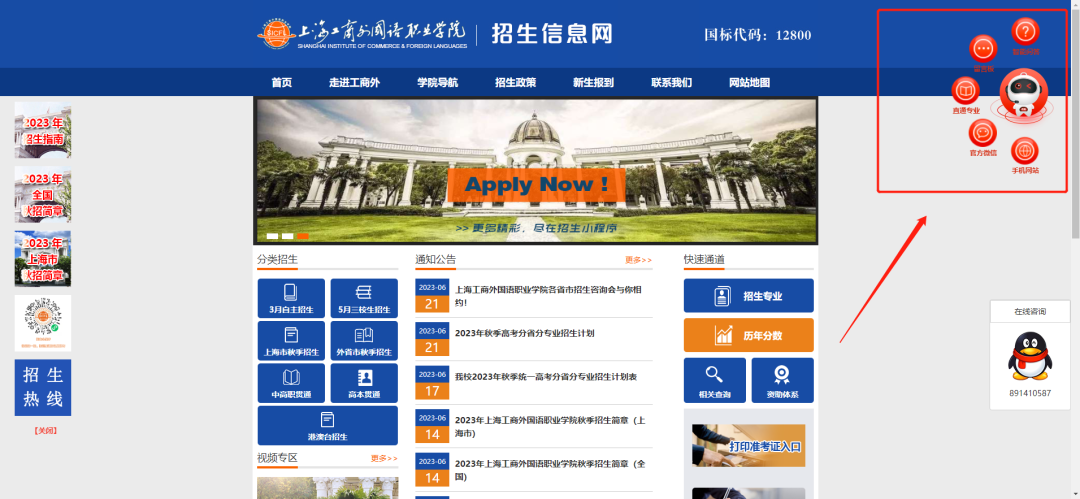The image size is (1080, 499).
Task: Go to 首页 in navigation bar
Action: pos(281,83)
